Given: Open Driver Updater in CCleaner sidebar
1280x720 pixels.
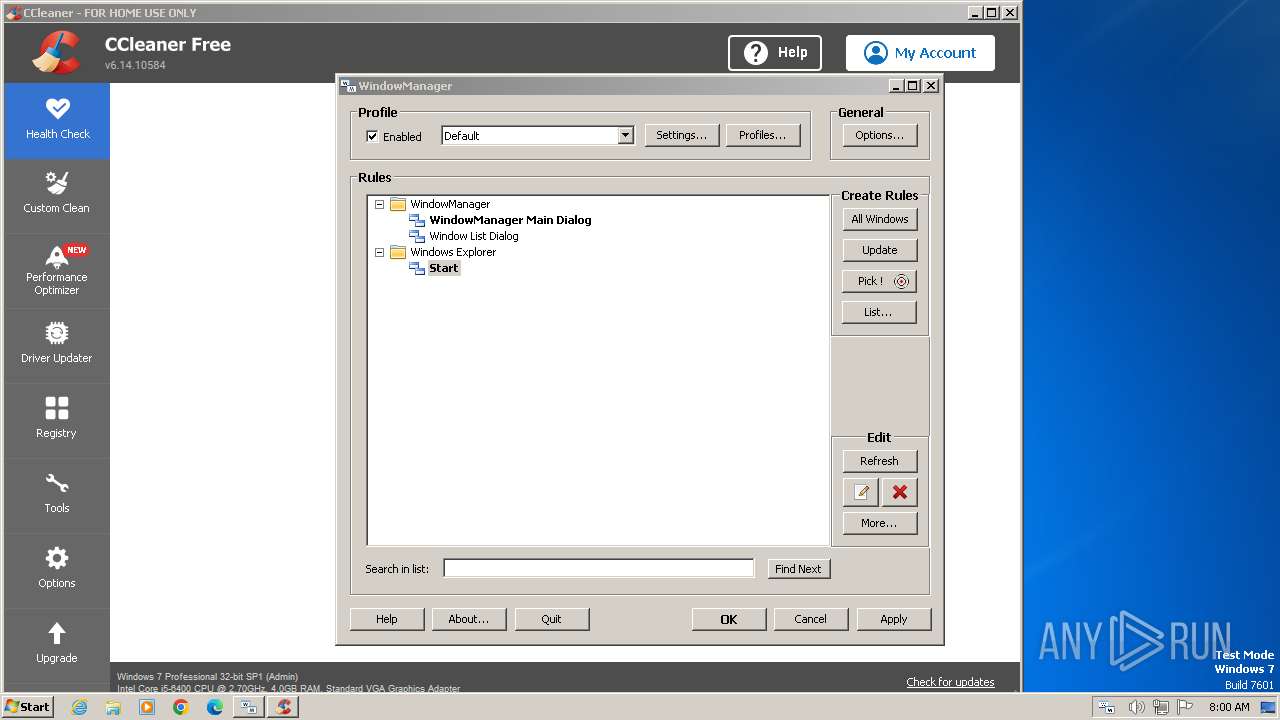Looking at the screenshot, I should pyautogui.click(x=57, y=345).
